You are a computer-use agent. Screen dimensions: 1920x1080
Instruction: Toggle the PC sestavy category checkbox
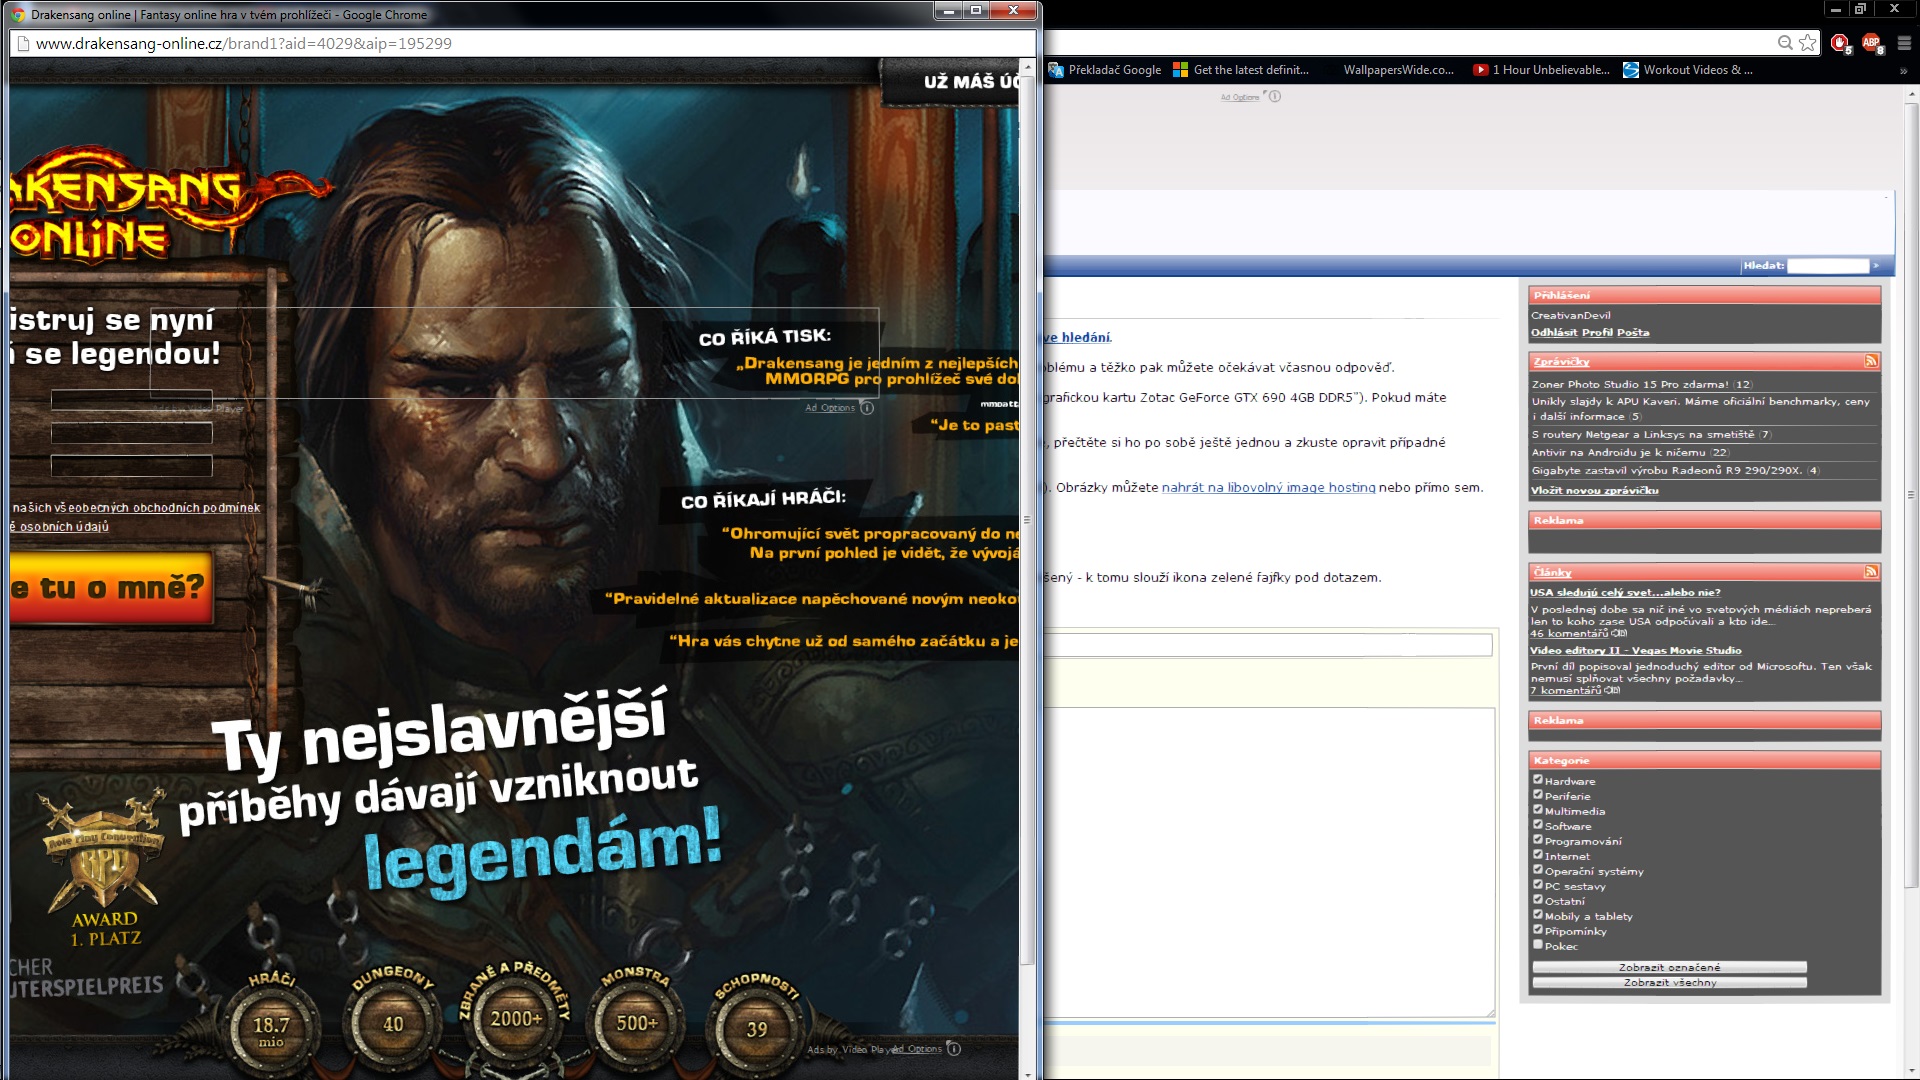(1538, 885)
